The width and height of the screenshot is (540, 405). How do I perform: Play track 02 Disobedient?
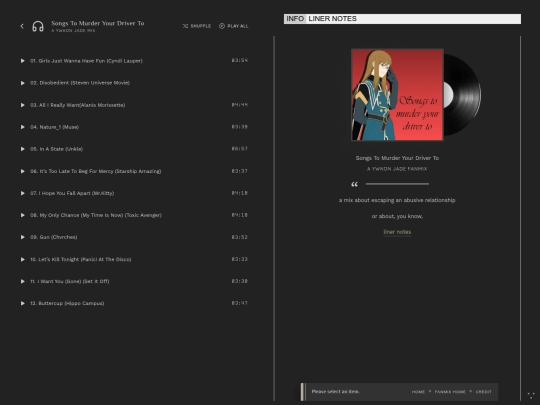tap(22, 83)
